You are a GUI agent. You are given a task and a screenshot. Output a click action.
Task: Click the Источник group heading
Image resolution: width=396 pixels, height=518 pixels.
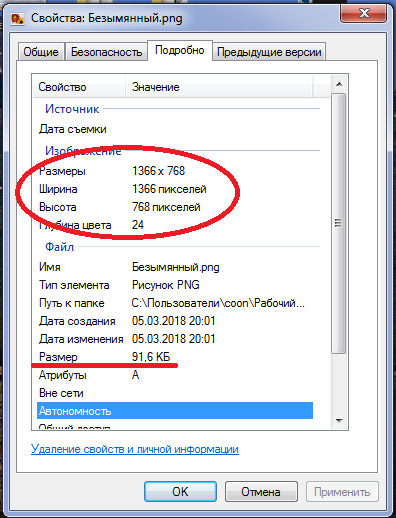point(72,109)
